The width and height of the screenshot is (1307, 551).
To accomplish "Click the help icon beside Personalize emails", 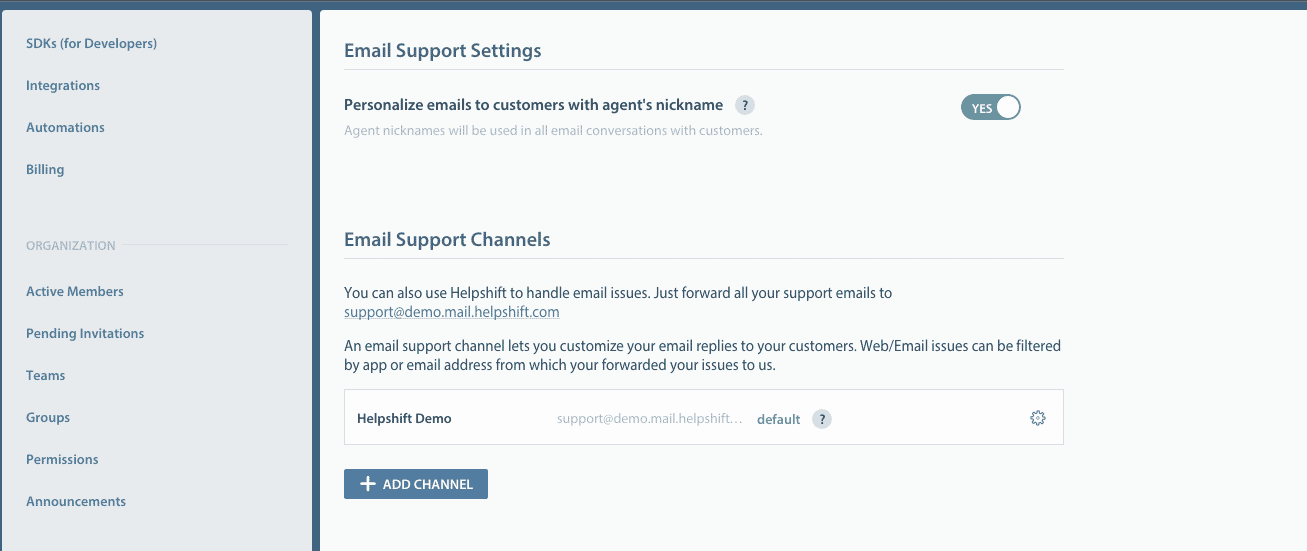I will click(x=744, y=105).
